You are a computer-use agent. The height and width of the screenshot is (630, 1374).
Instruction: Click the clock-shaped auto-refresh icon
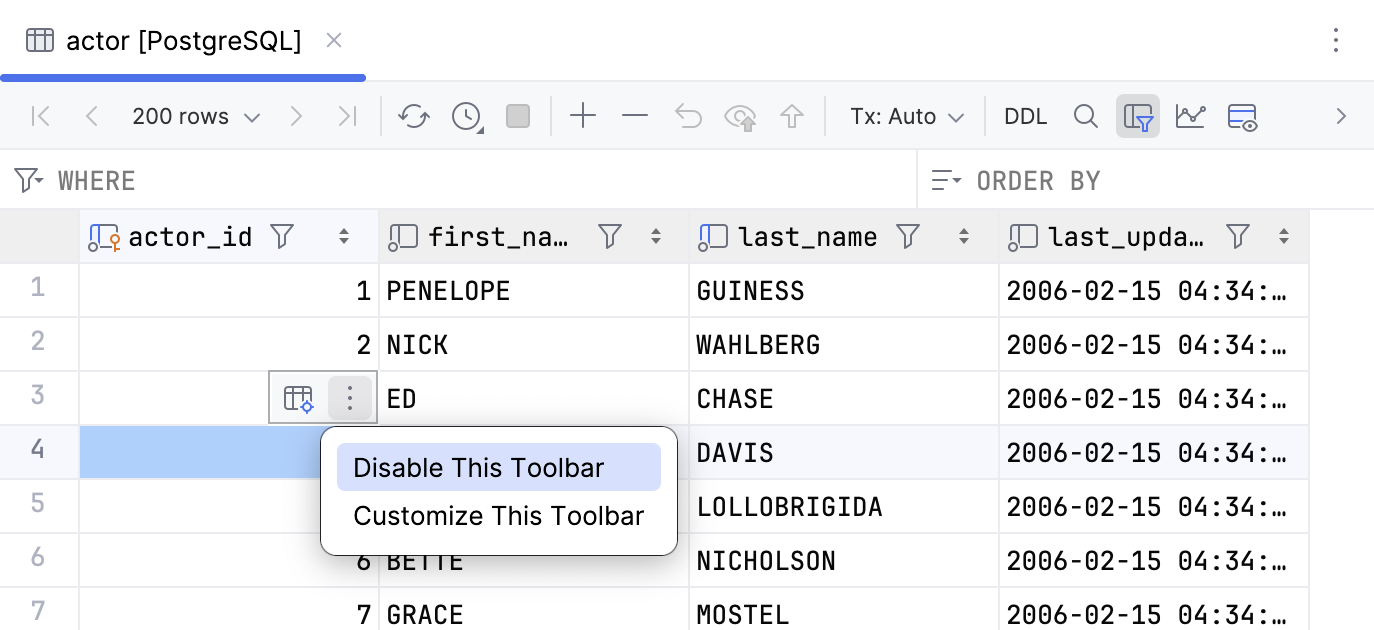click(x=465, y=116)
